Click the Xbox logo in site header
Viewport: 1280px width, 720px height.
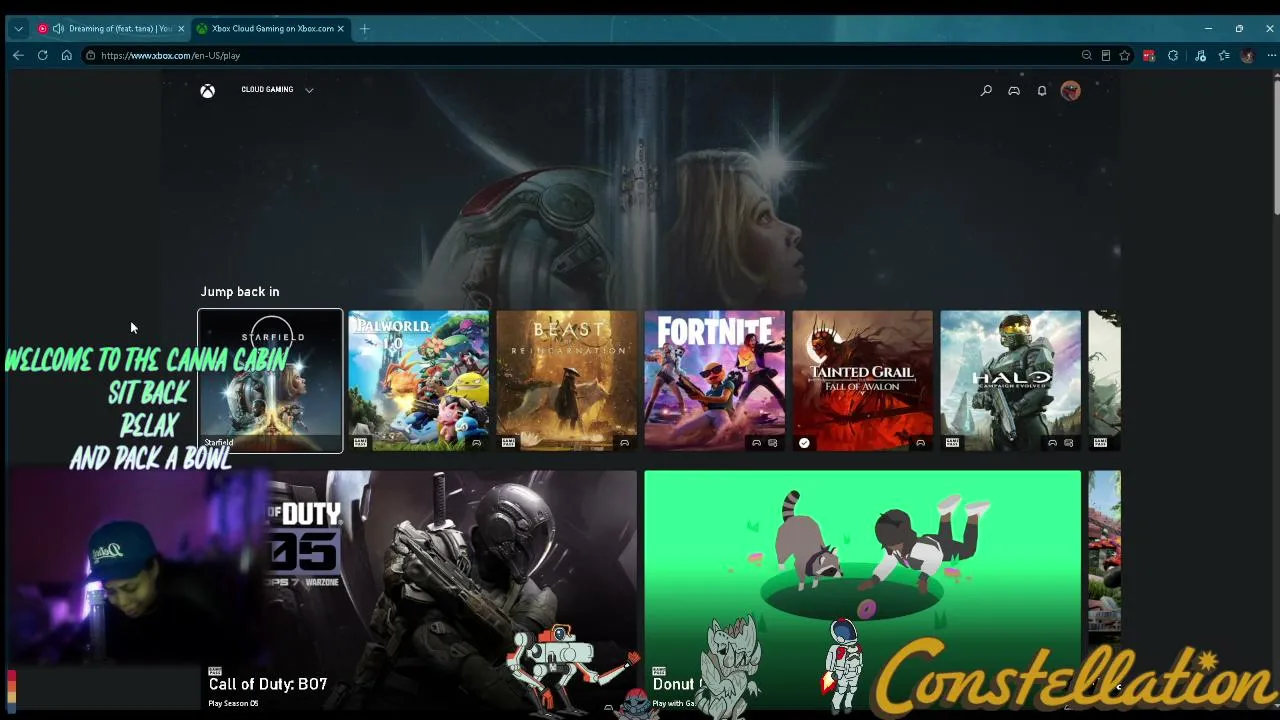click(x=207, y=91)
